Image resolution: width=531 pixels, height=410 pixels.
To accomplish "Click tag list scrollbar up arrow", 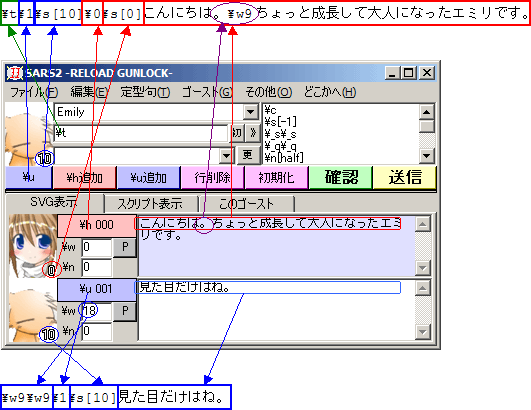I will click(x=426, y=112).
